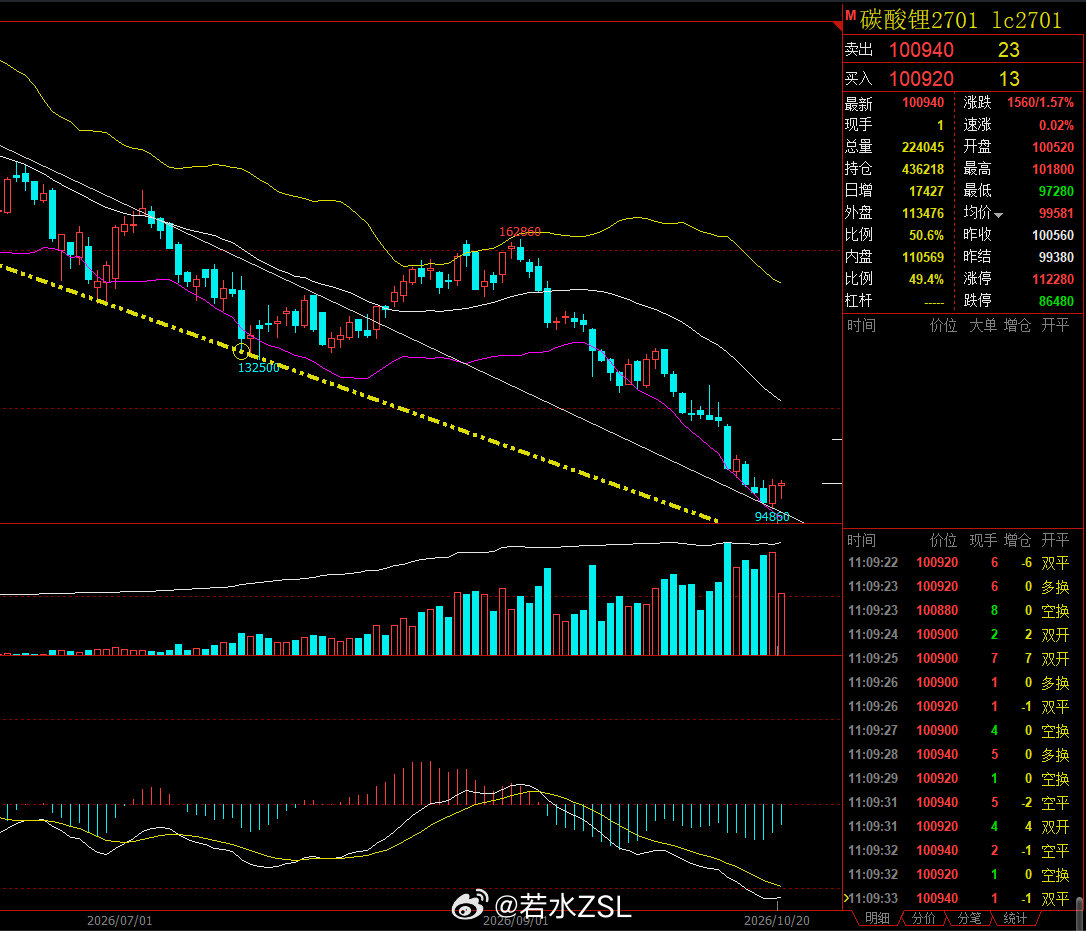Click the Weibo logo watermark
This screenshot has height=931, width=1086.
tap(470, 905)
